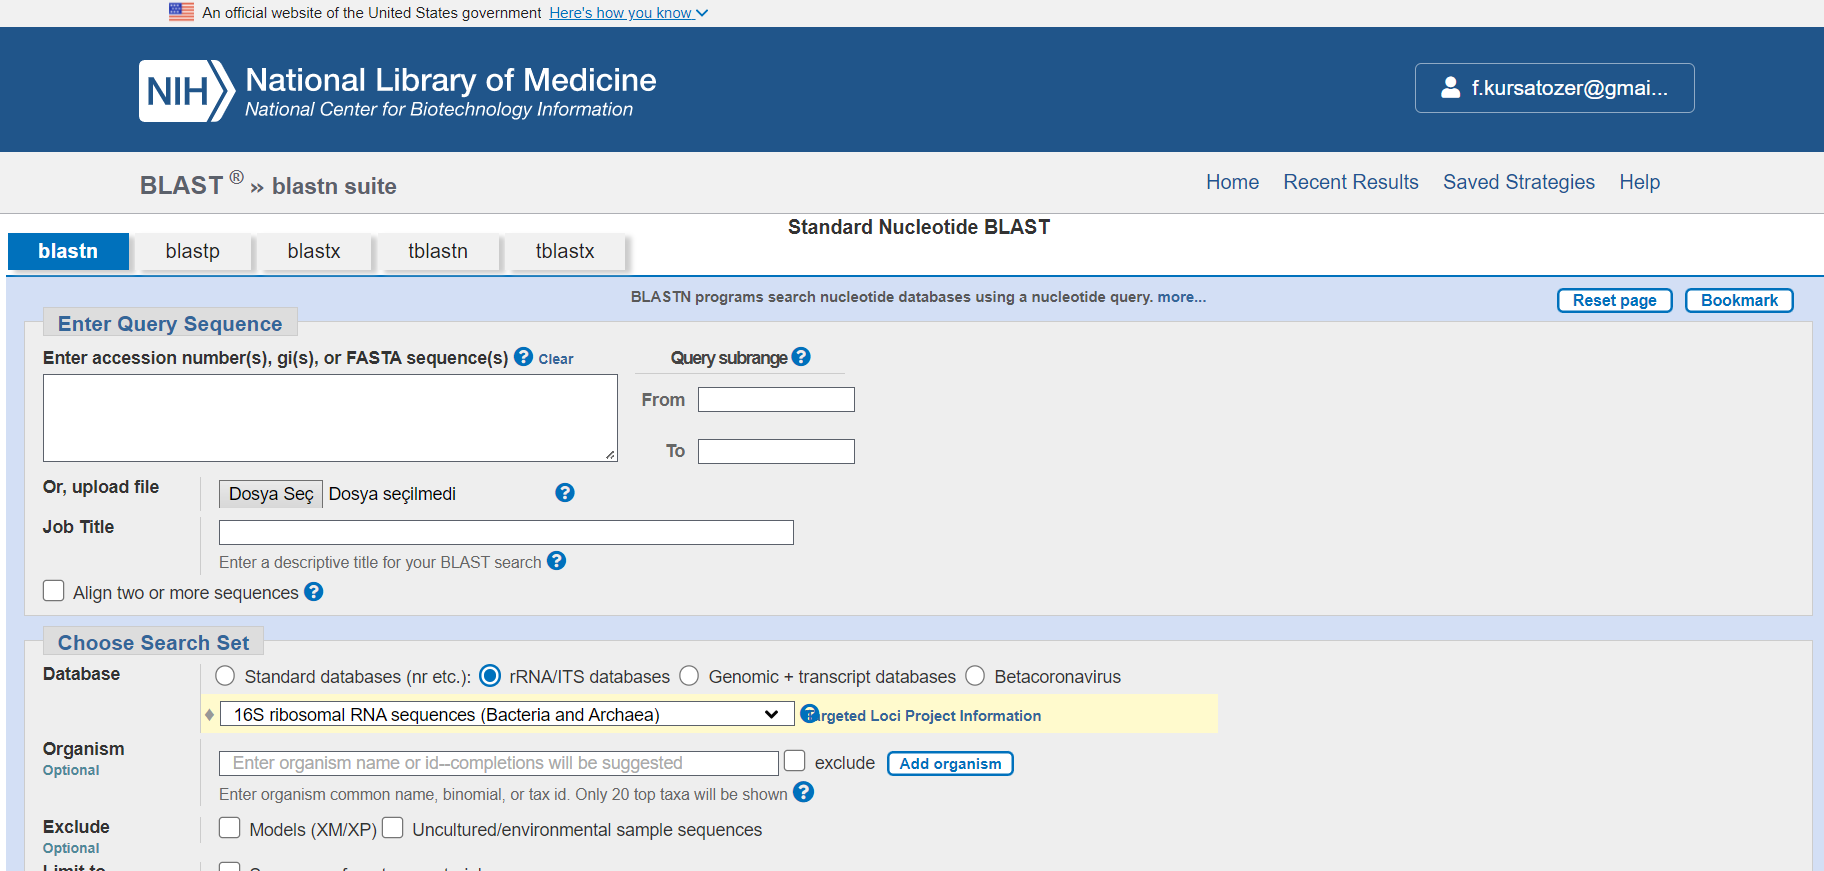This screenshot has height=871, width=1824.
Task: Open the Help link in navigation
Action: [x=1640, y=182]
